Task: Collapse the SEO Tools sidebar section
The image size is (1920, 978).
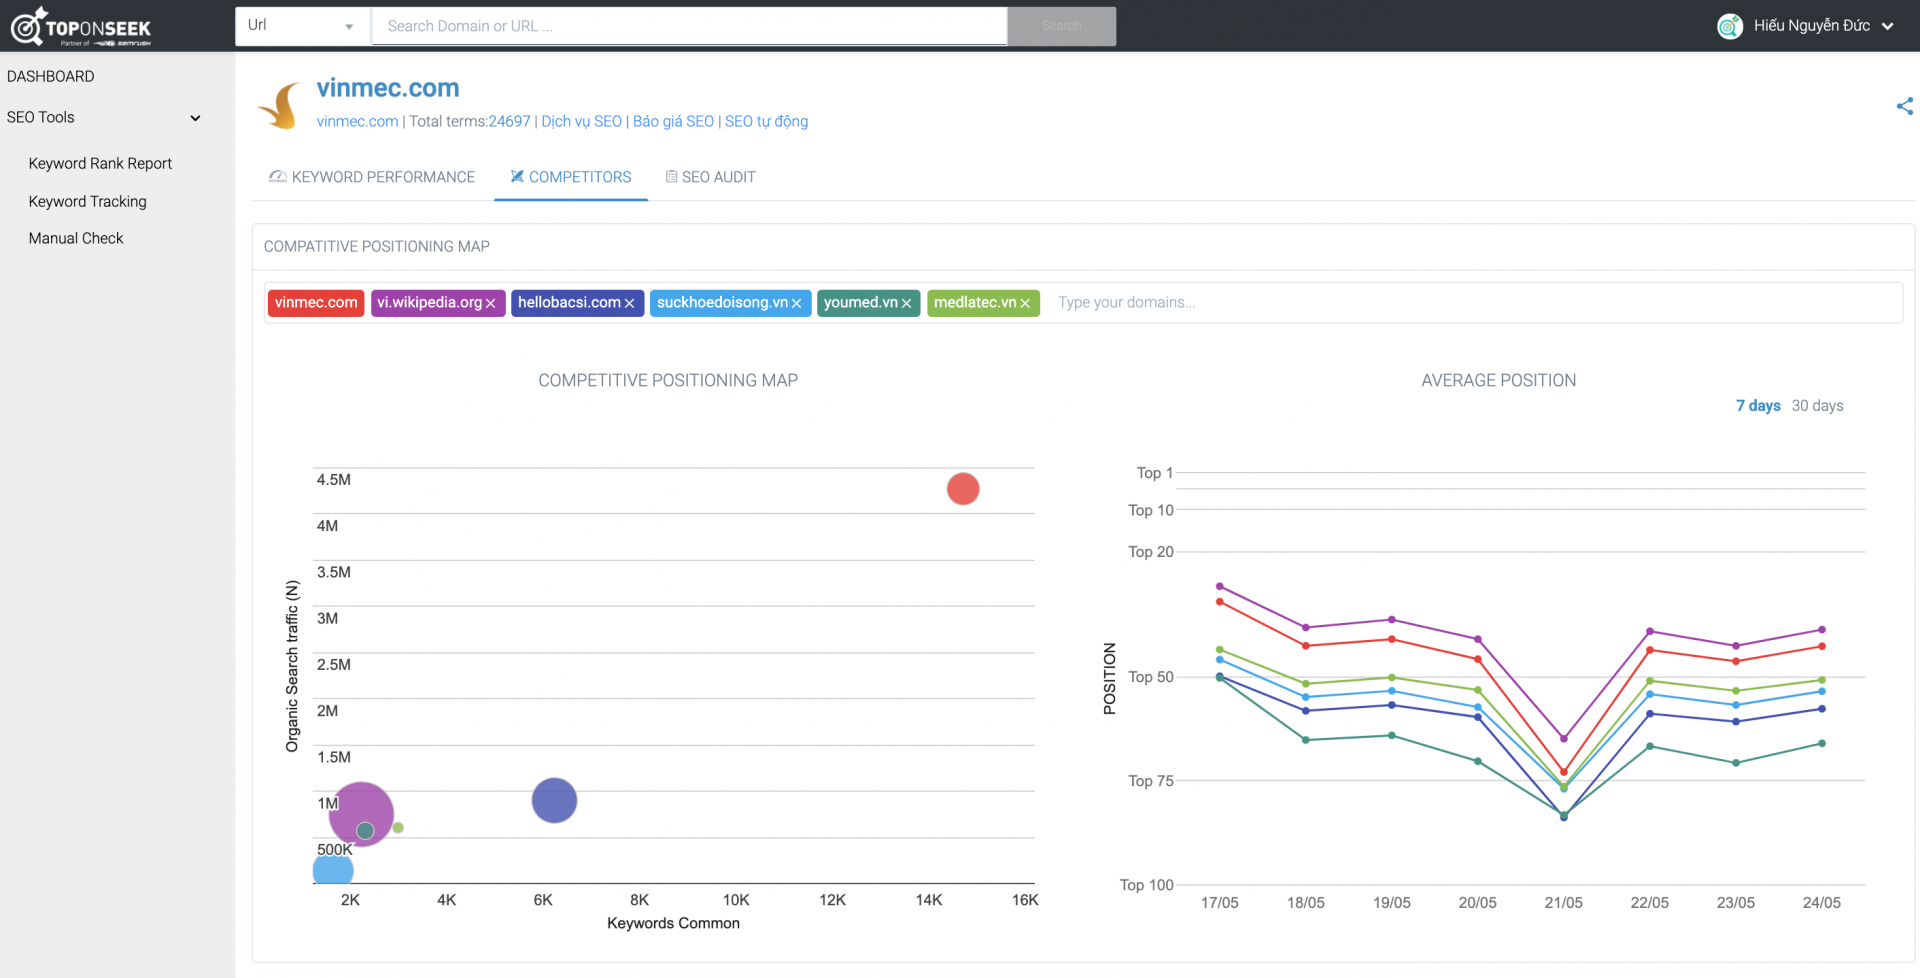Action: tap(196, 118)
